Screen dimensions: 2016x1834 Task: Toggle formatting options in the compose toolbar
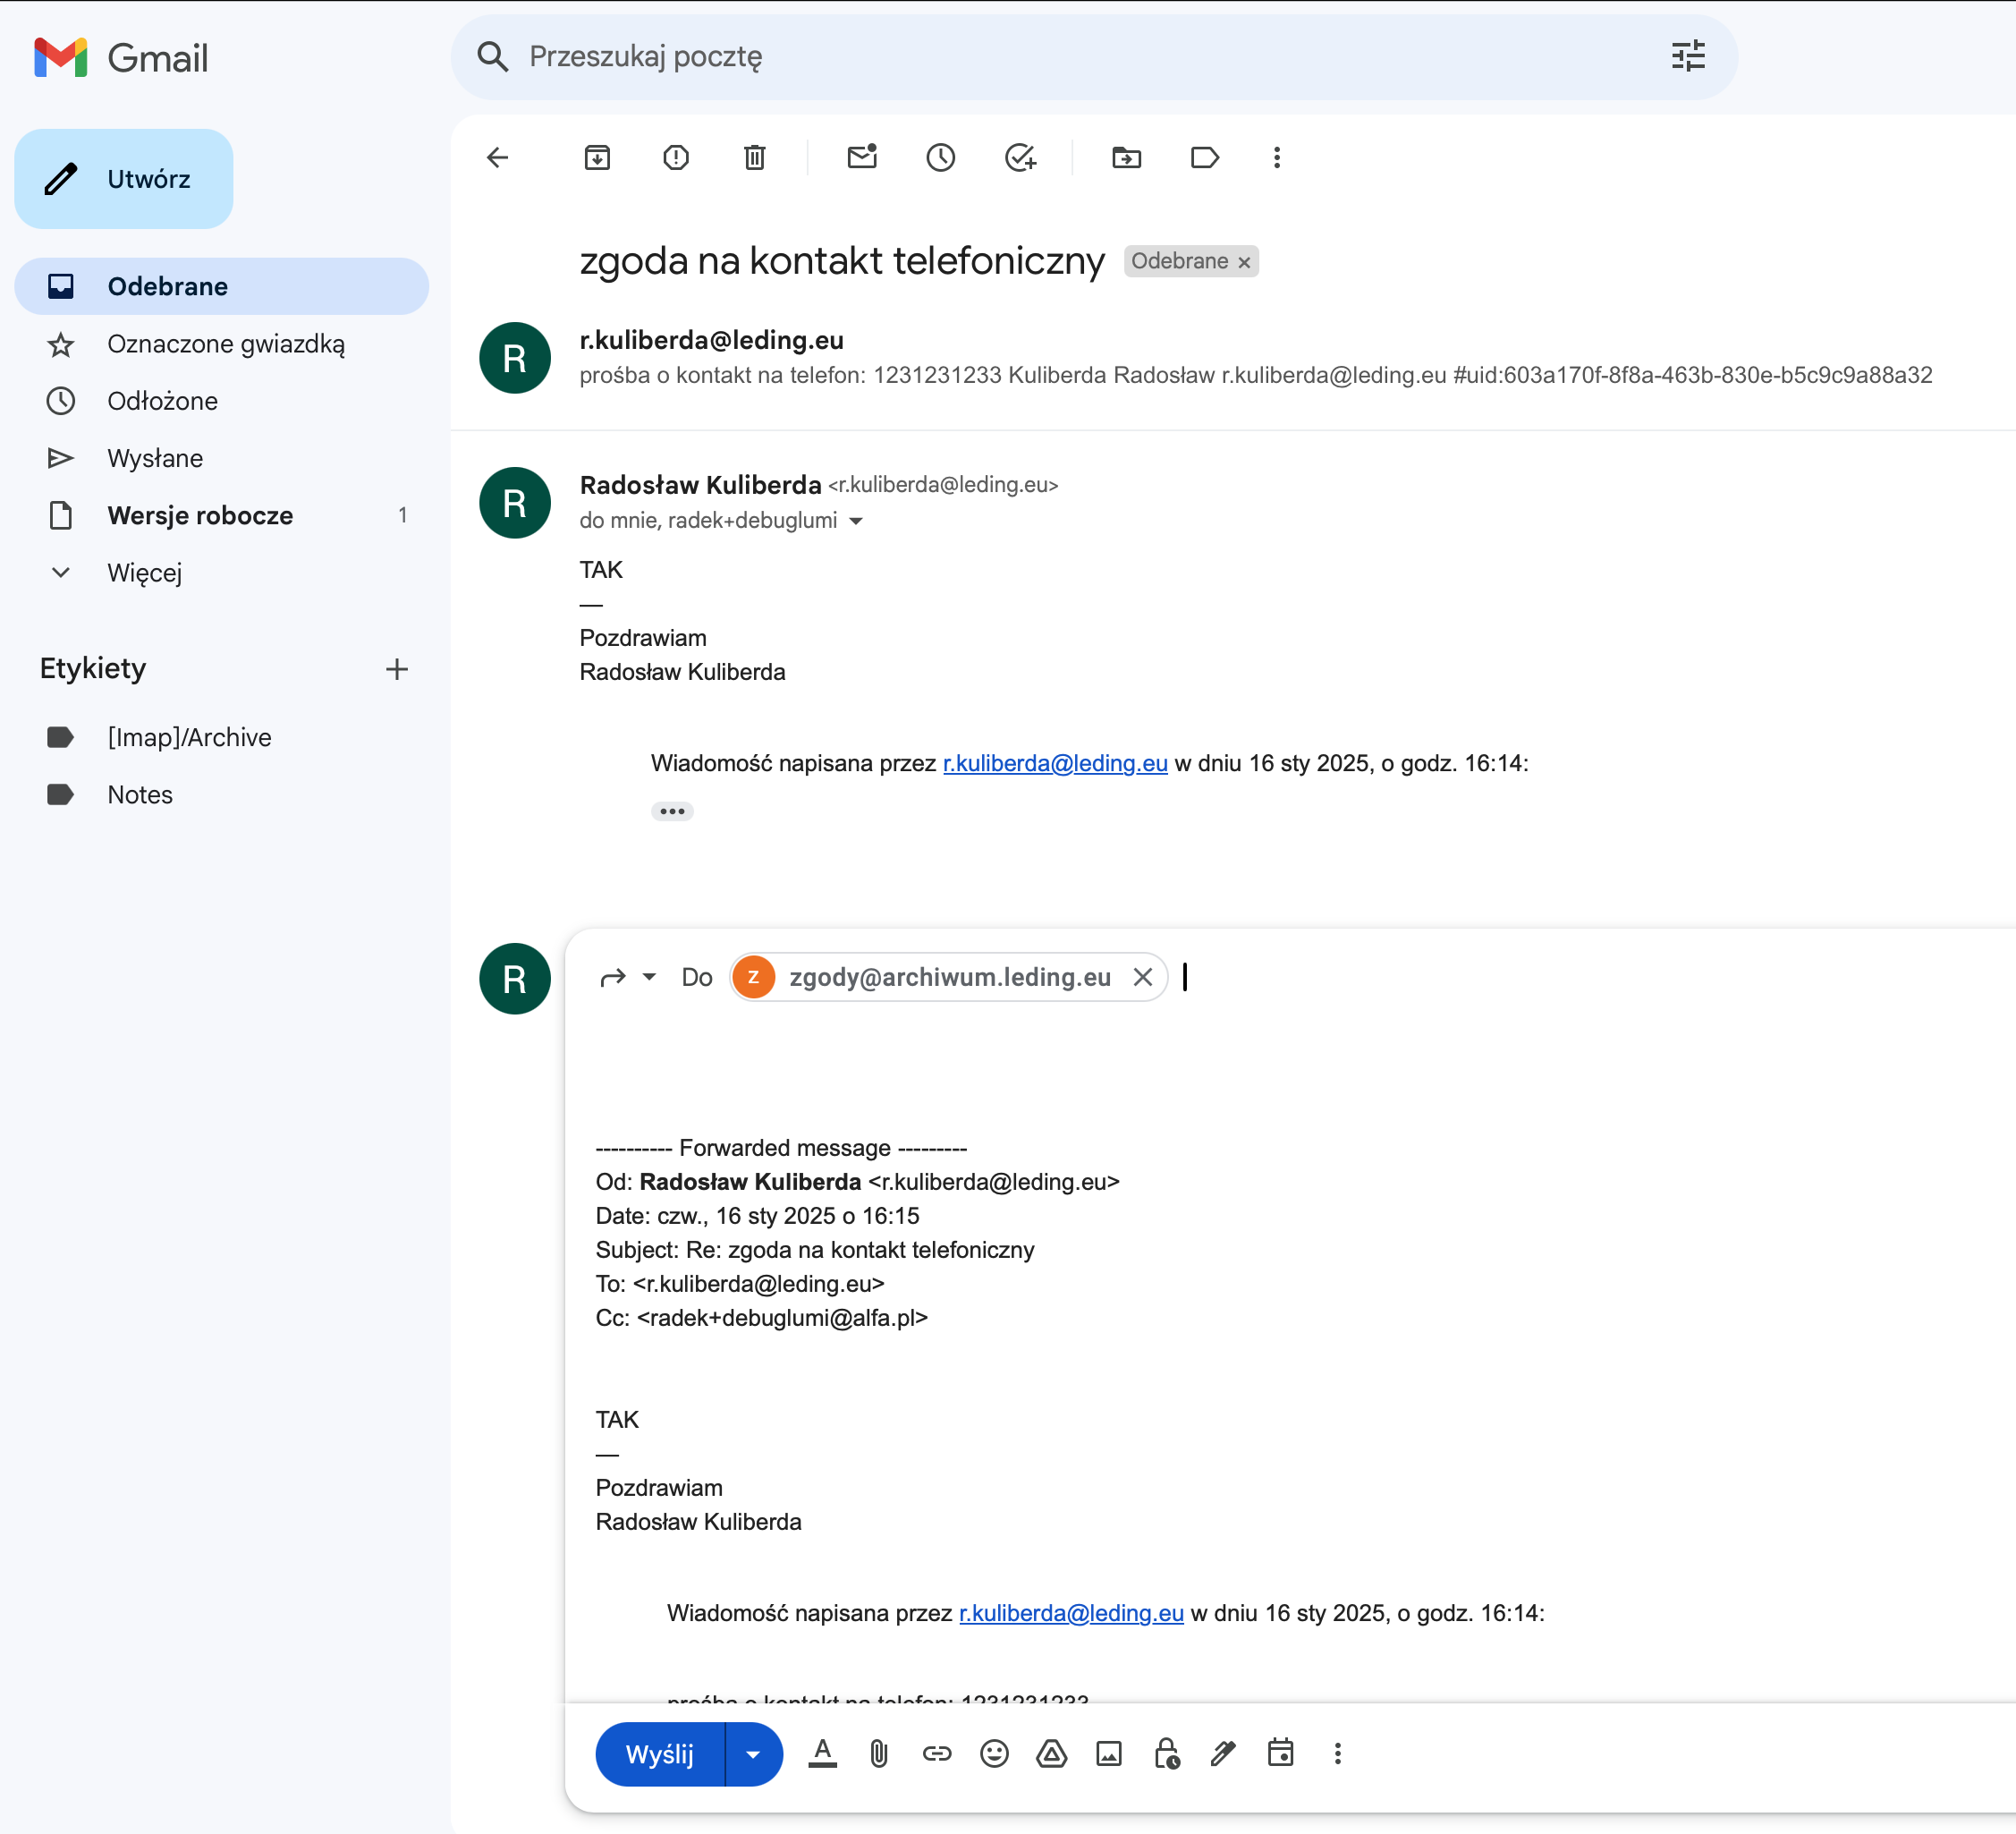[x=822, y=1753]
